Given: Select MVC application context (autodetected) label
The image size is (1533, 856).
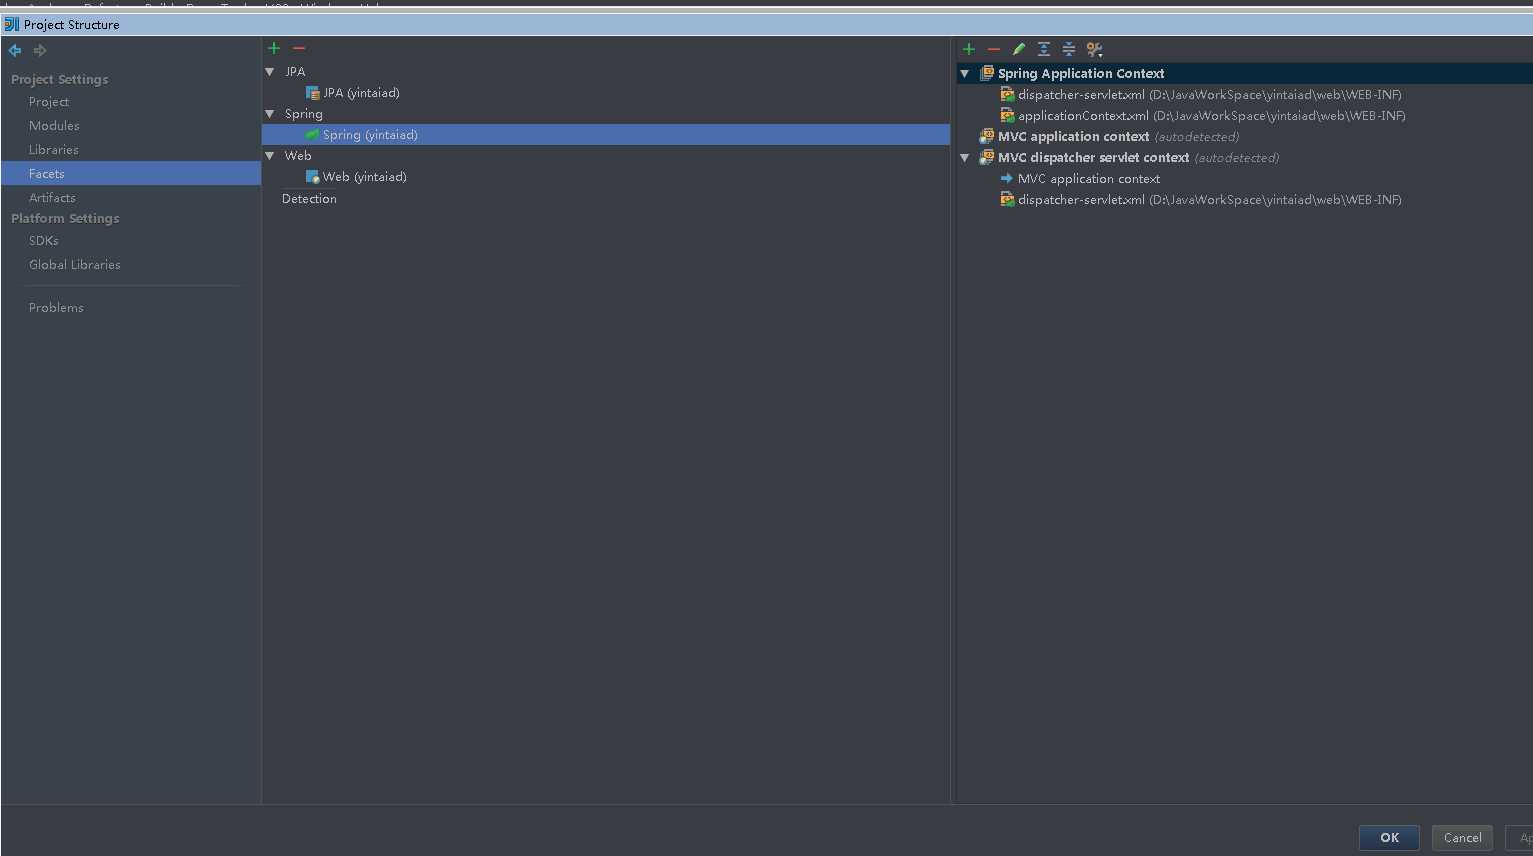Looking at the screenshot, I should coord(1118,137).
